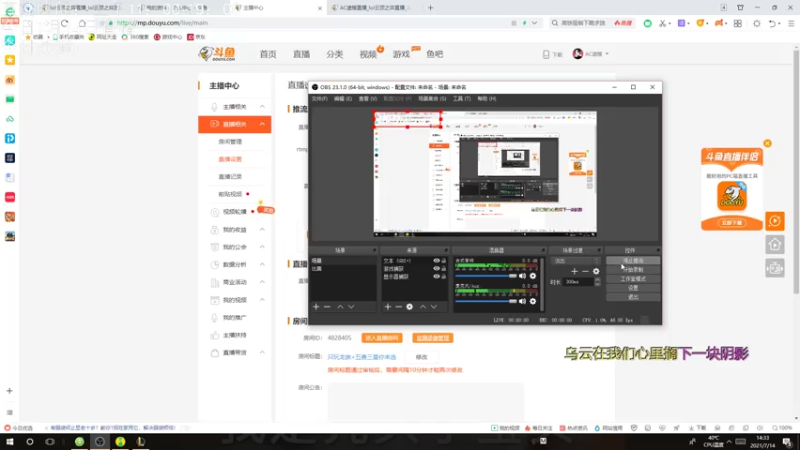
Task: Click the browser refresh icon
Action: point(64,23)
